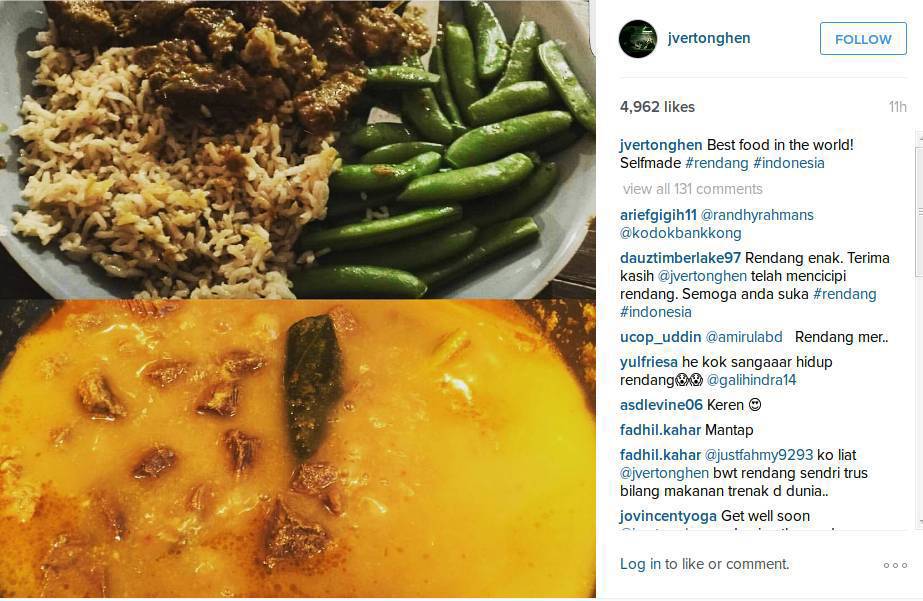Viewport: 923px width, 601px height.
Task: Open the @galihindra14 mention
Action: click(x=751, y=380)
